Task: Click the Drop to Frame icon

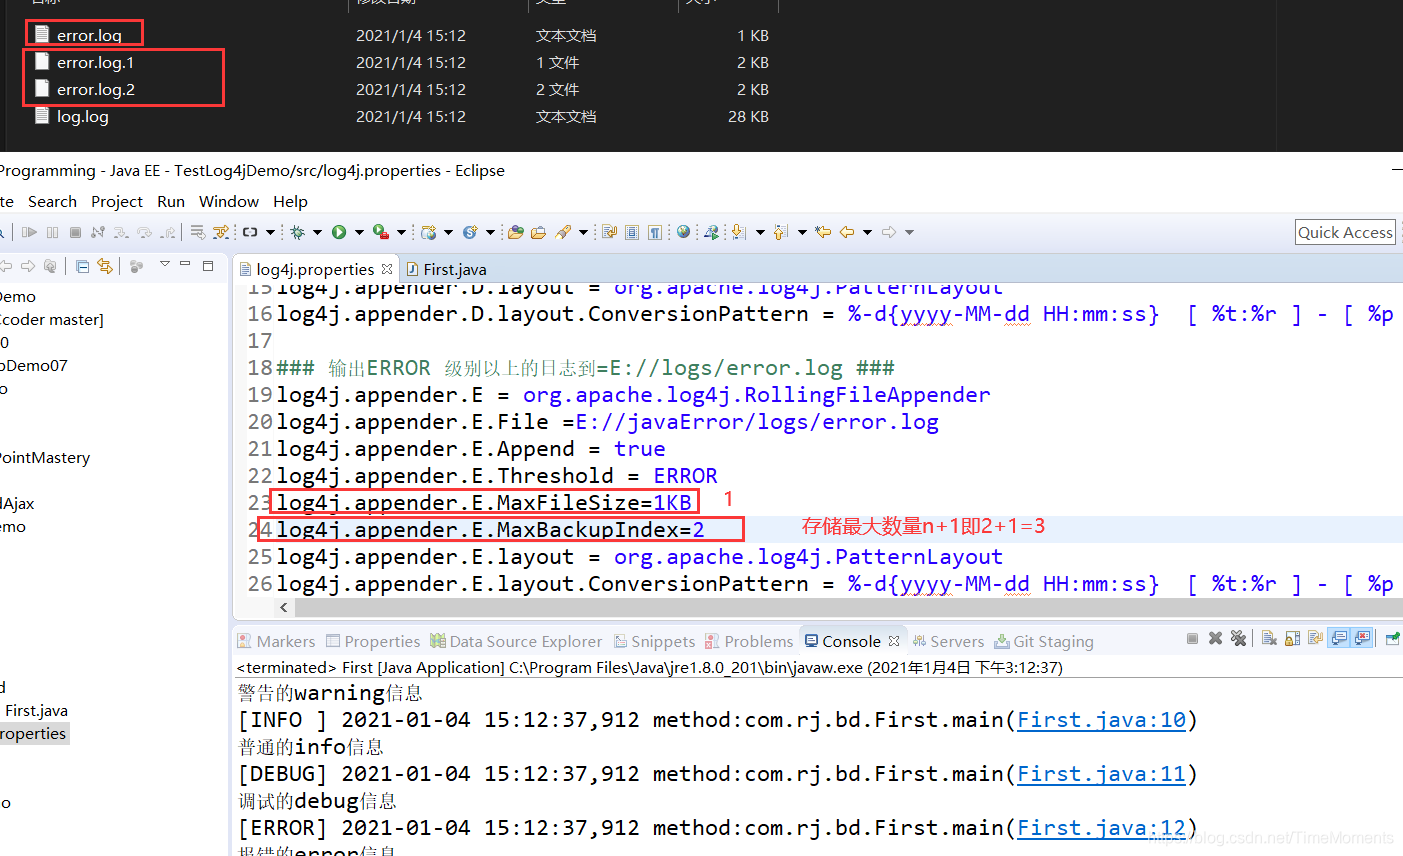Action: (198, 232)
